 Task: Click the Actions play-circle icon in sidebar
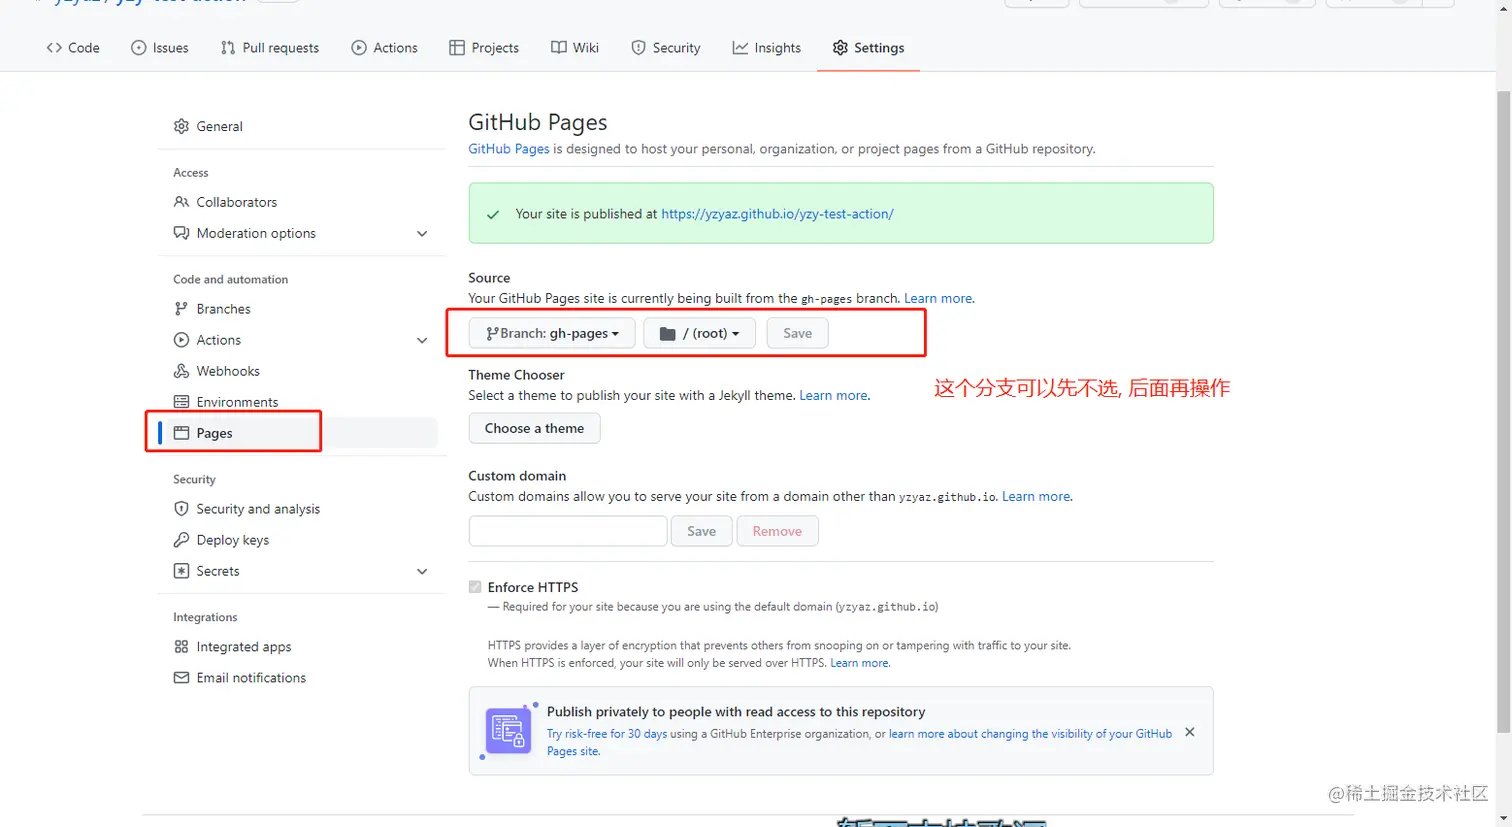pyautogui.click(x=181, y=340)
